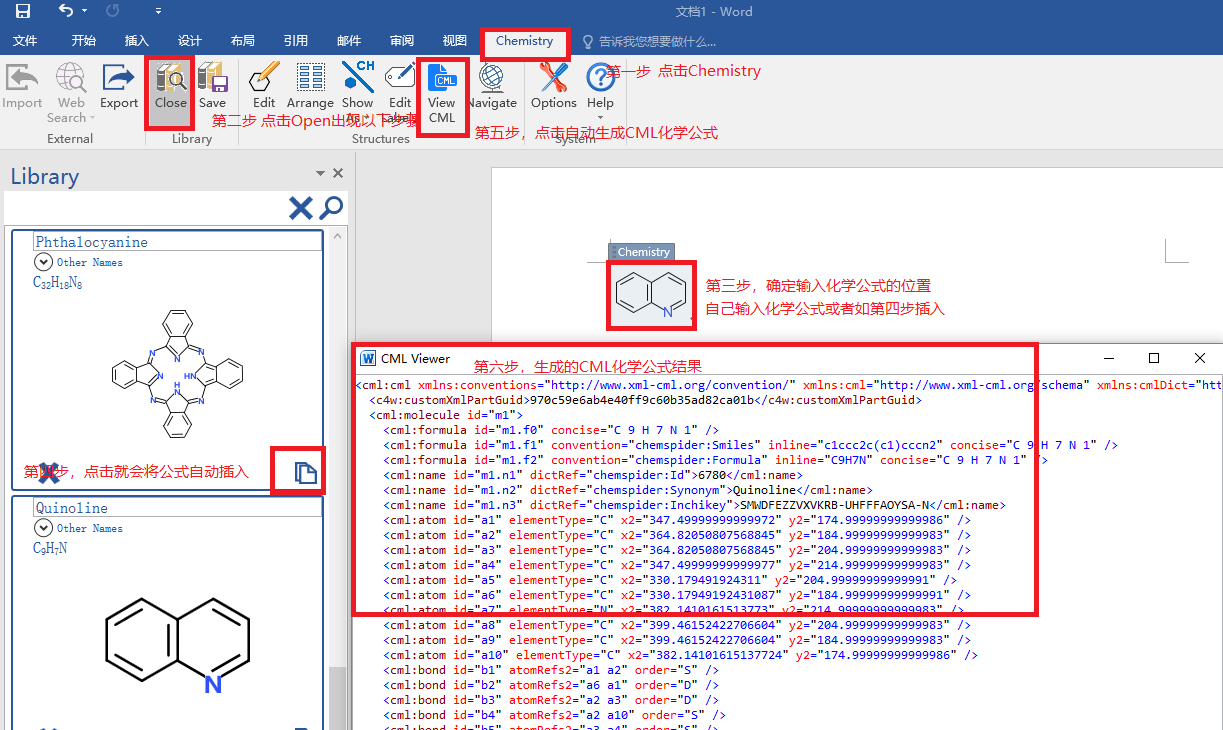Click the Library search magnifier icon

[331, 208]
